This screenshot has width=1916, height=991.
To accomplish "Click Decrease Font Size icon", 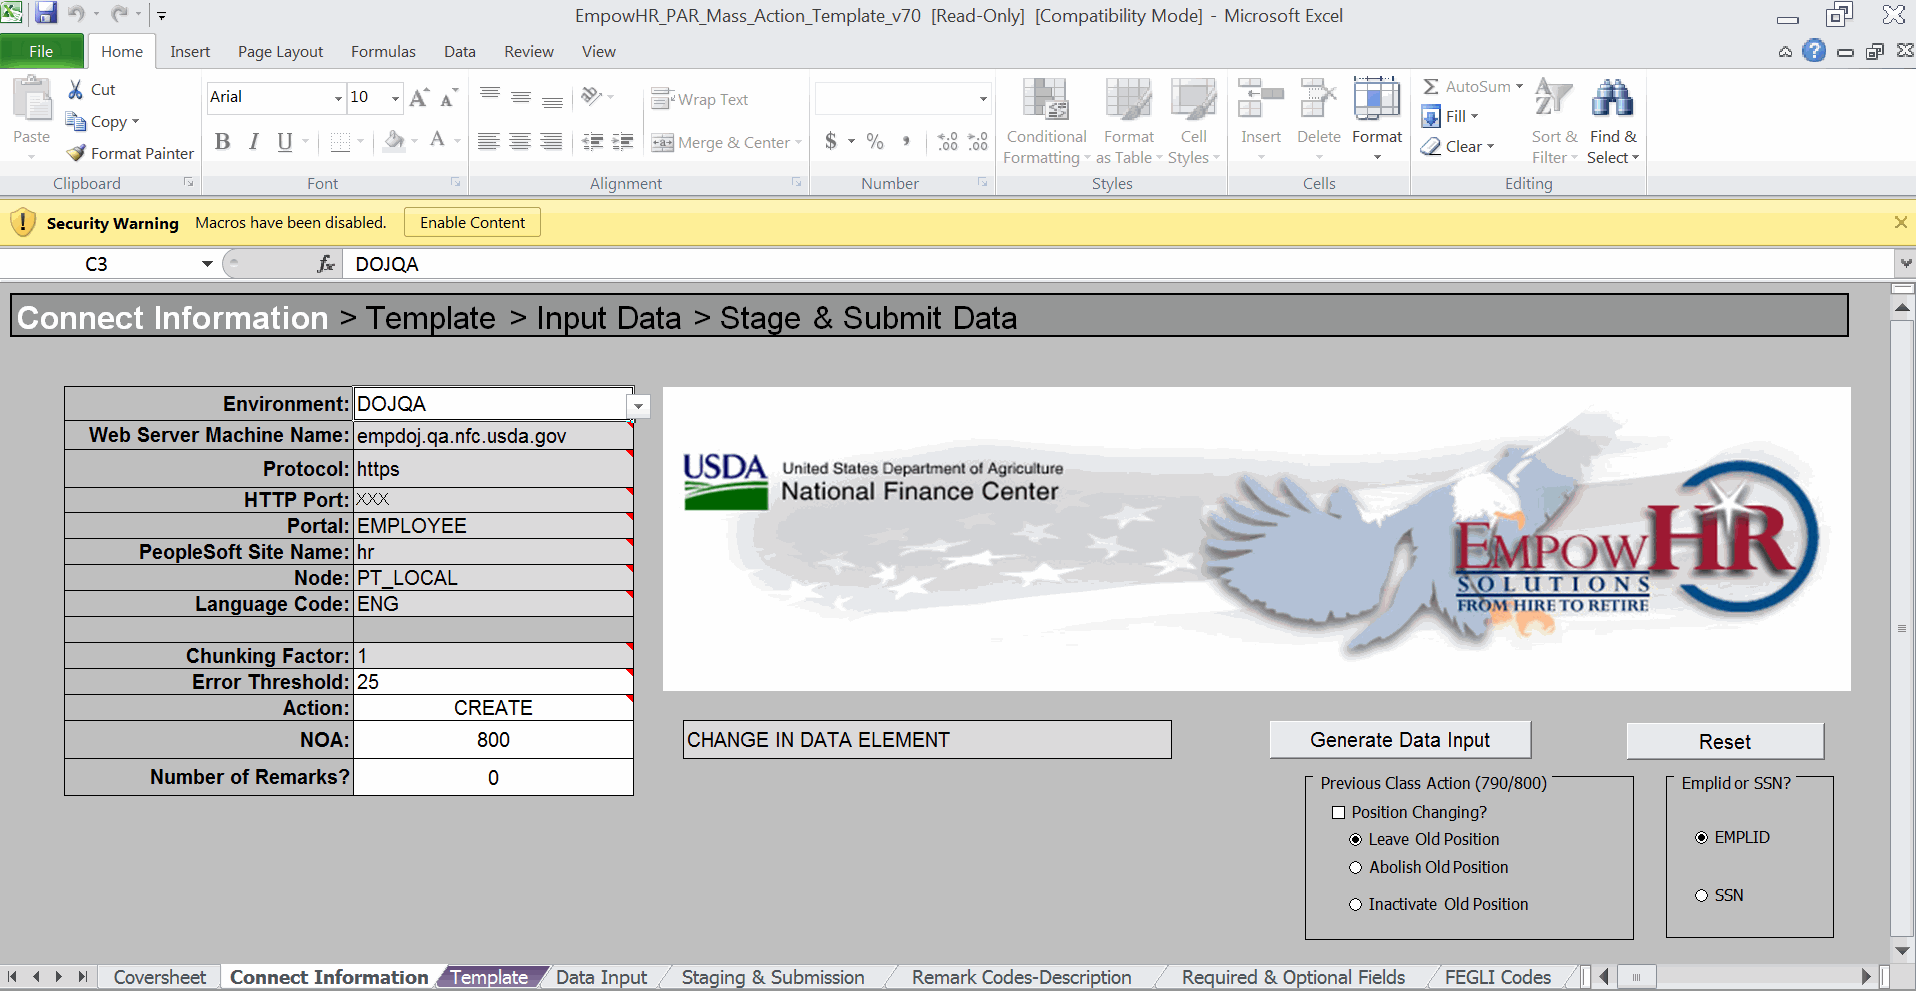I will tap(449, 97).
